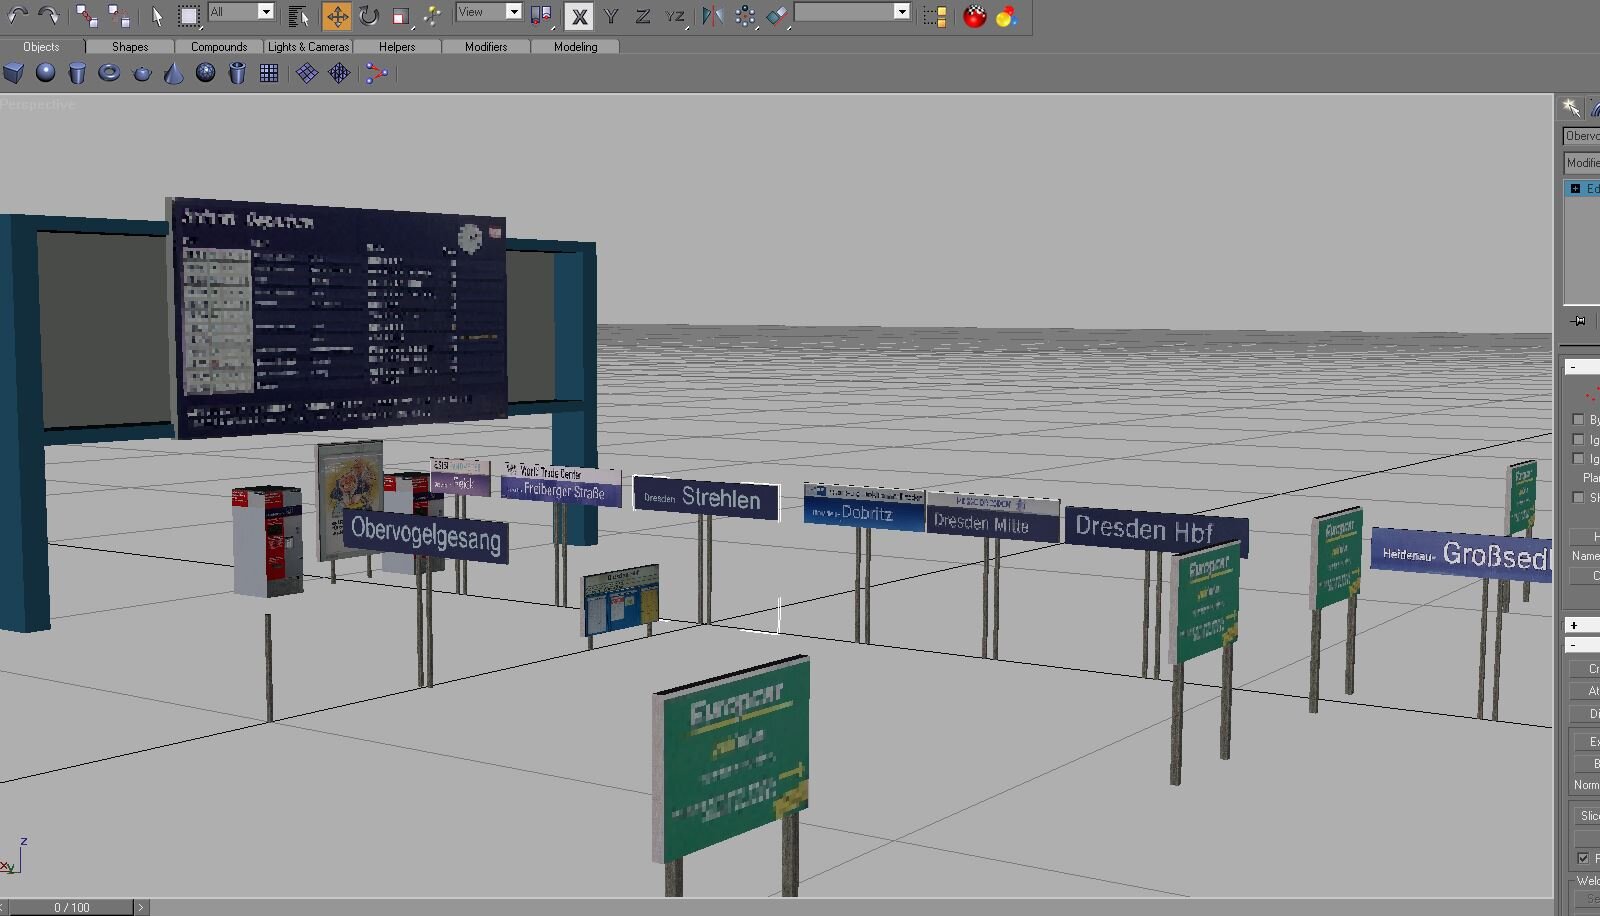Click the object name field in the panel
This screenshot has height=916, width=1600.
coord(1582,136)
